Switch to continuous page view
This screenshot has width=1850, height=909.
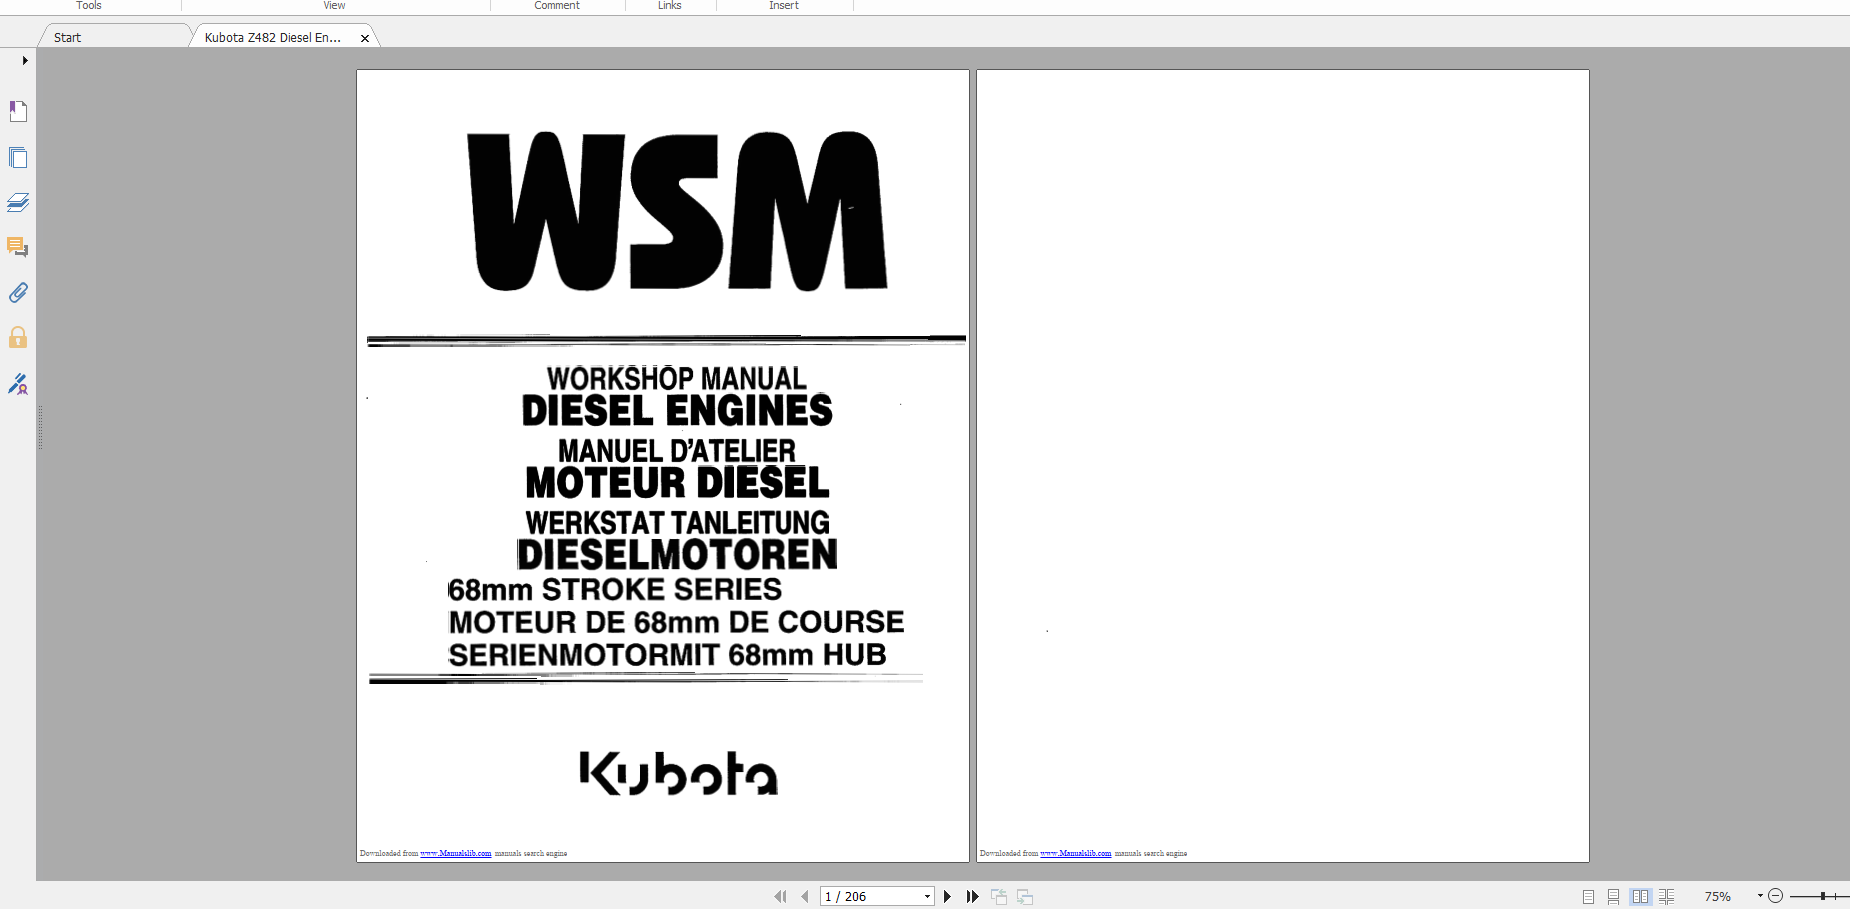click(1613, 897)
